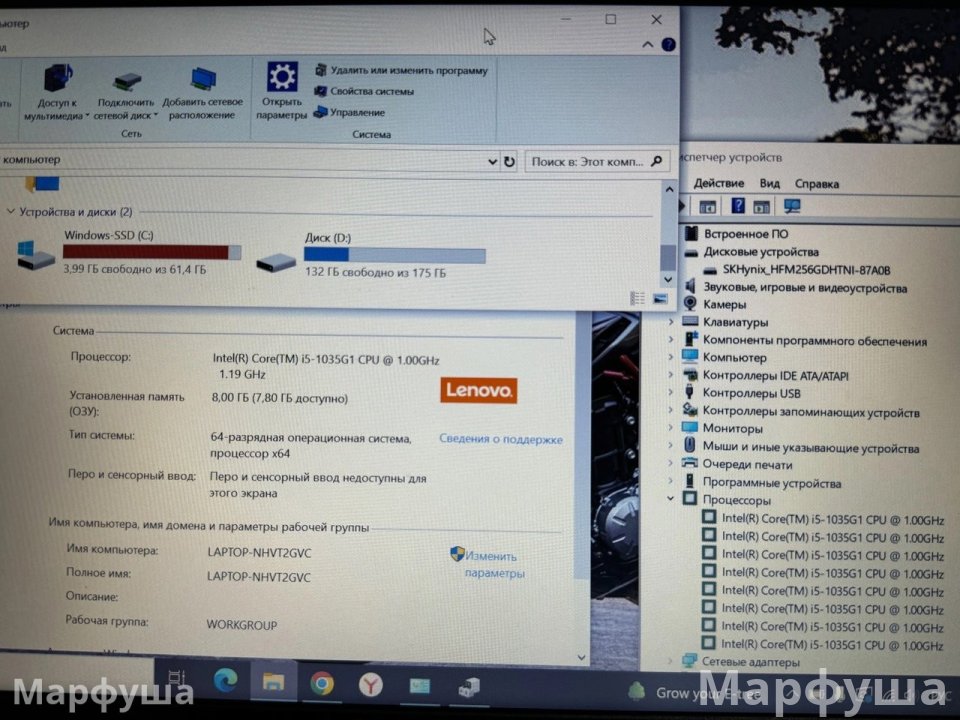
Task: Open the address bar history dropdown
Action: pyautogui.click(x=491, y=161)
